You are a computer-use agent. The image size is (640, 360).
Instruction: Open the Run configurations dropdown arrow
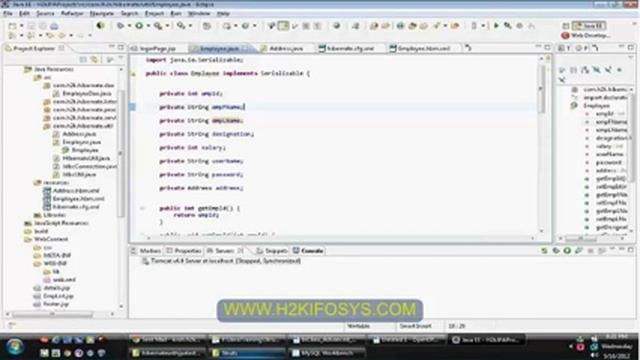[148, 26]
